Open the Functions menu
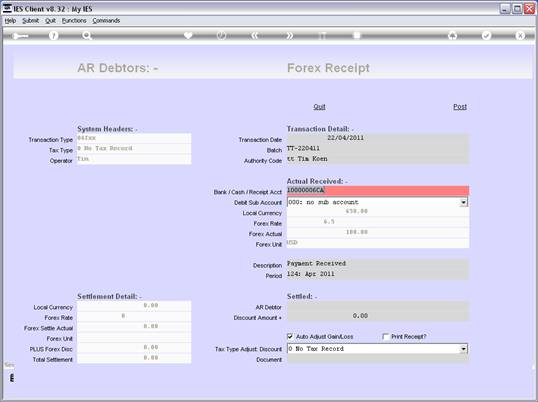This screenshot has height=402, width=538. tap(74, 21)
